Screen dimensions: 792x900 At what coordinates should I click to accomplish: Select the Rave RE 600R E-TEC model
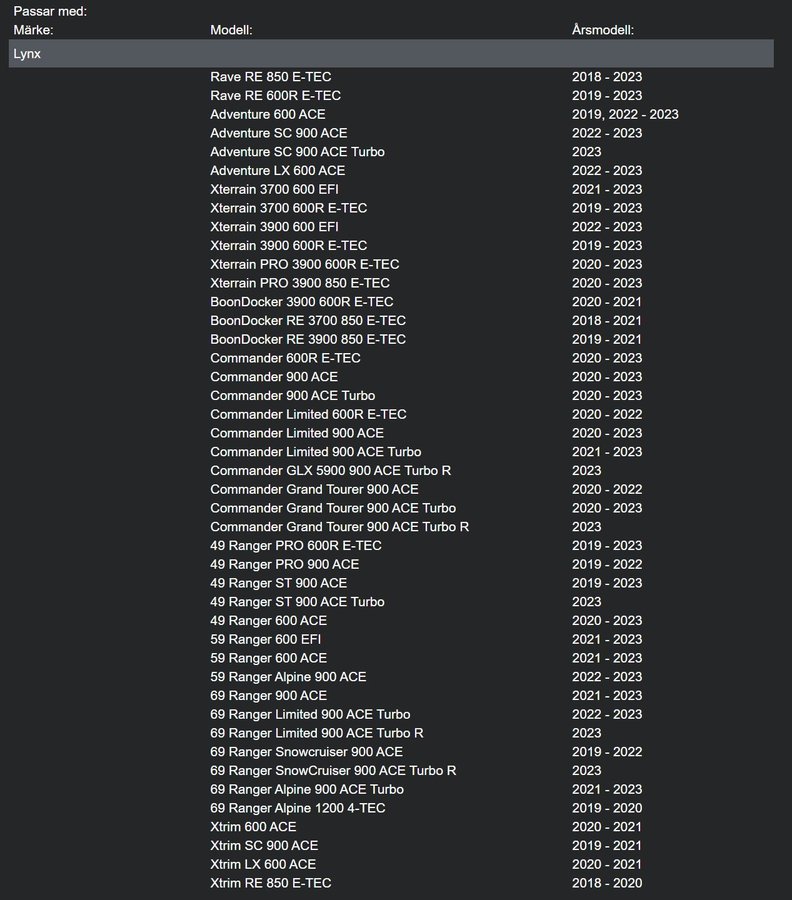[x=275, y=96]
